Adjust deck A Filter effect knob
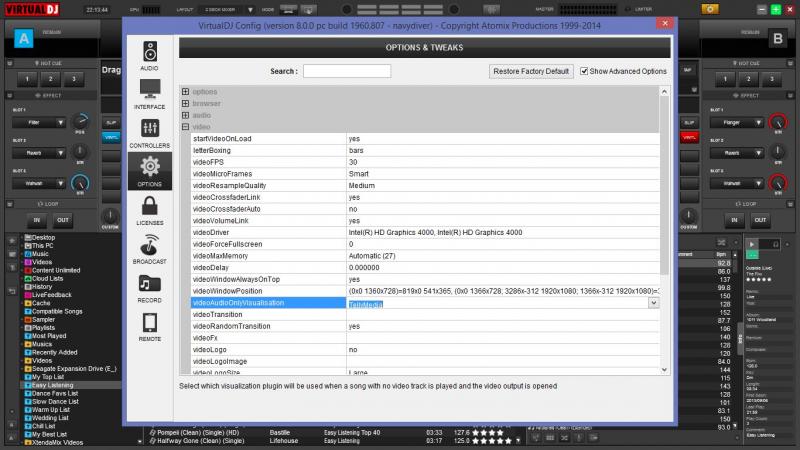Screen dimensions: 800x450 pyautogui.click(x=80, y=122)
